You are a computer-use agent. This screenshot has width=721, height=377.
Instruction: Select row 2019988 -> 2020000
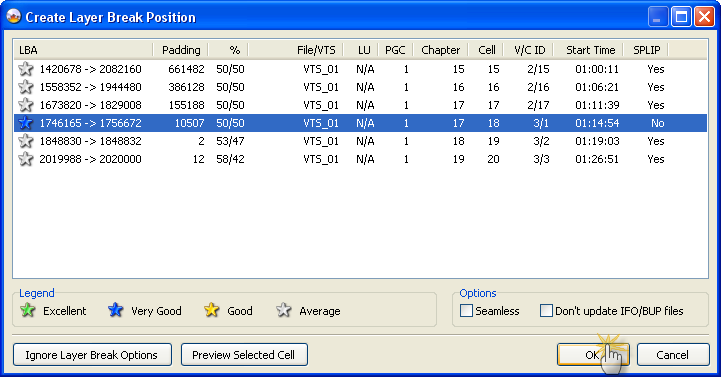[360, 159]
